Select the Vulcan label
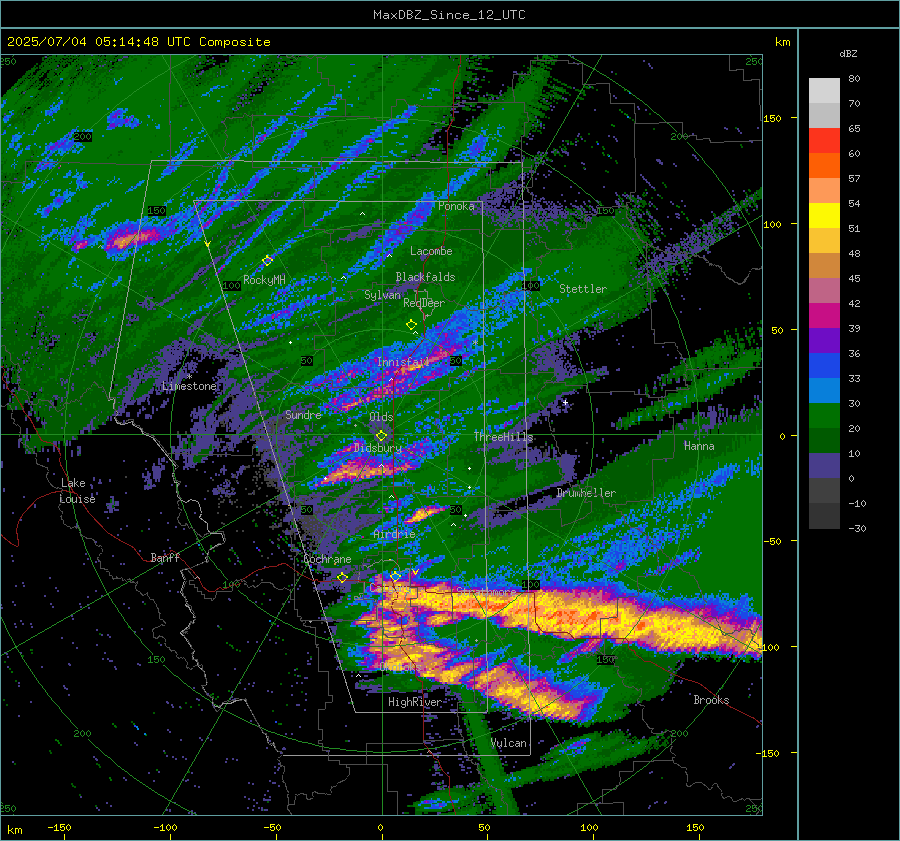Viewport: 900px width, 841px height. tap(509, 743)
